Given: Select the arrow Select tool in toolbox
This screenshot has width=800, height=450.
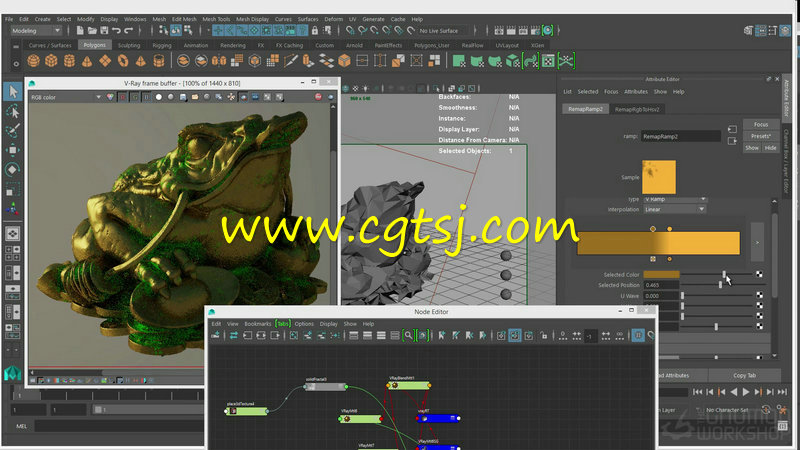Looking at the screenshot, I should (13, 92).
